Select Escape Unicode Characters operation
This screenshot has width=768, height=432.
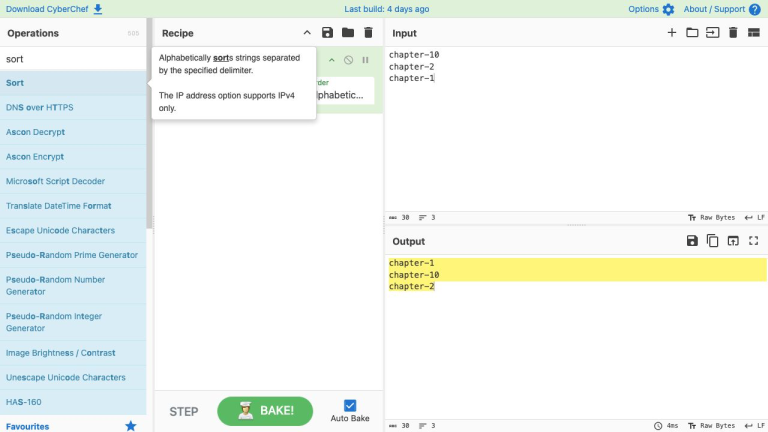(x=73, y=230)
